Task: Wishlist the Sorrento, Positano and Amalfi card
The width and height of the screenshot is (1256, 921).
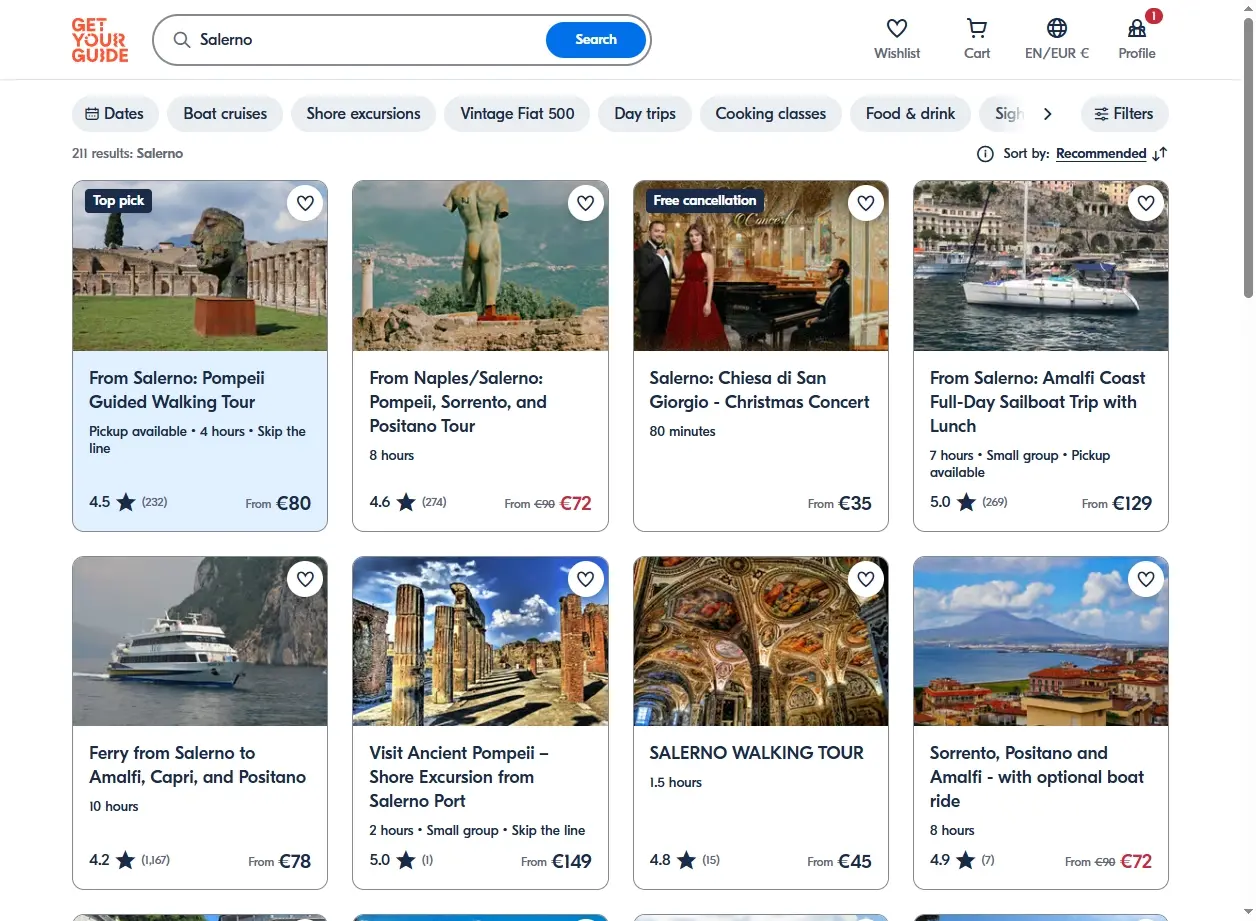Action: [1146, 579]
